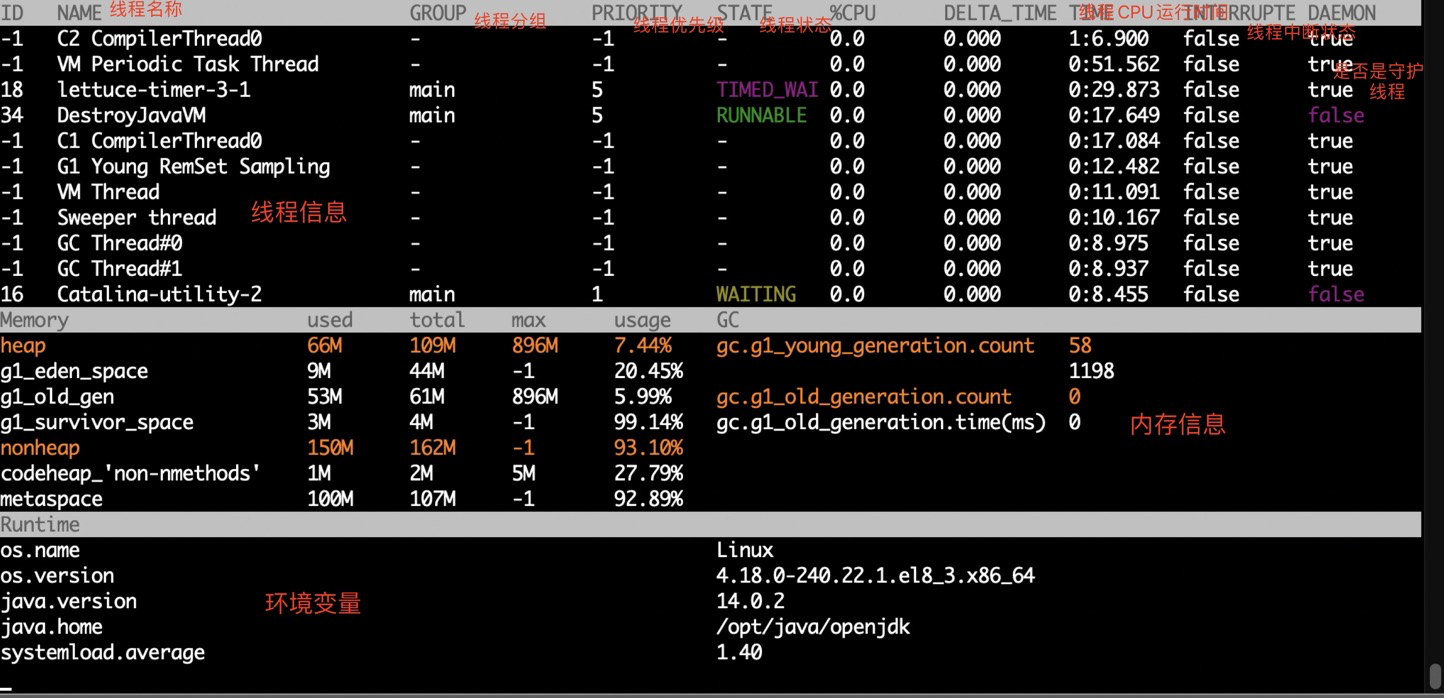The height and width of the screenshot is (698, 1444).
Task: Select the GC Thread#1 name
Action: click(x=119, y=269)
